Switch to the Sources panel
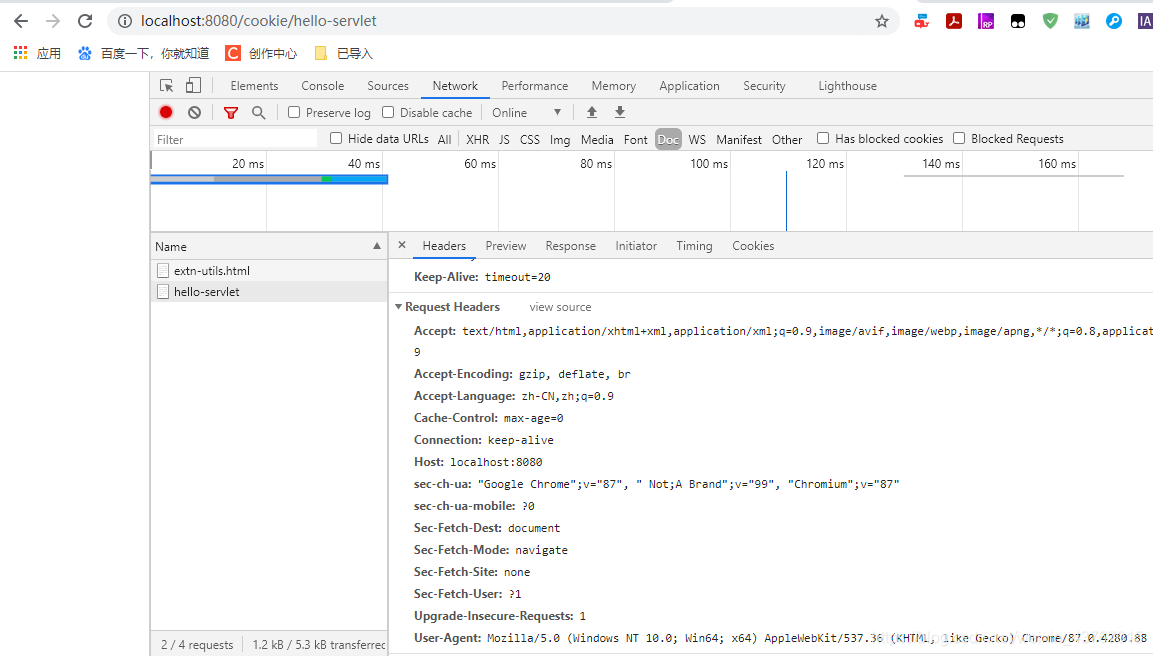Image resolution: width=1153 pixels, height=656 pixels. [x=388, y=86]
